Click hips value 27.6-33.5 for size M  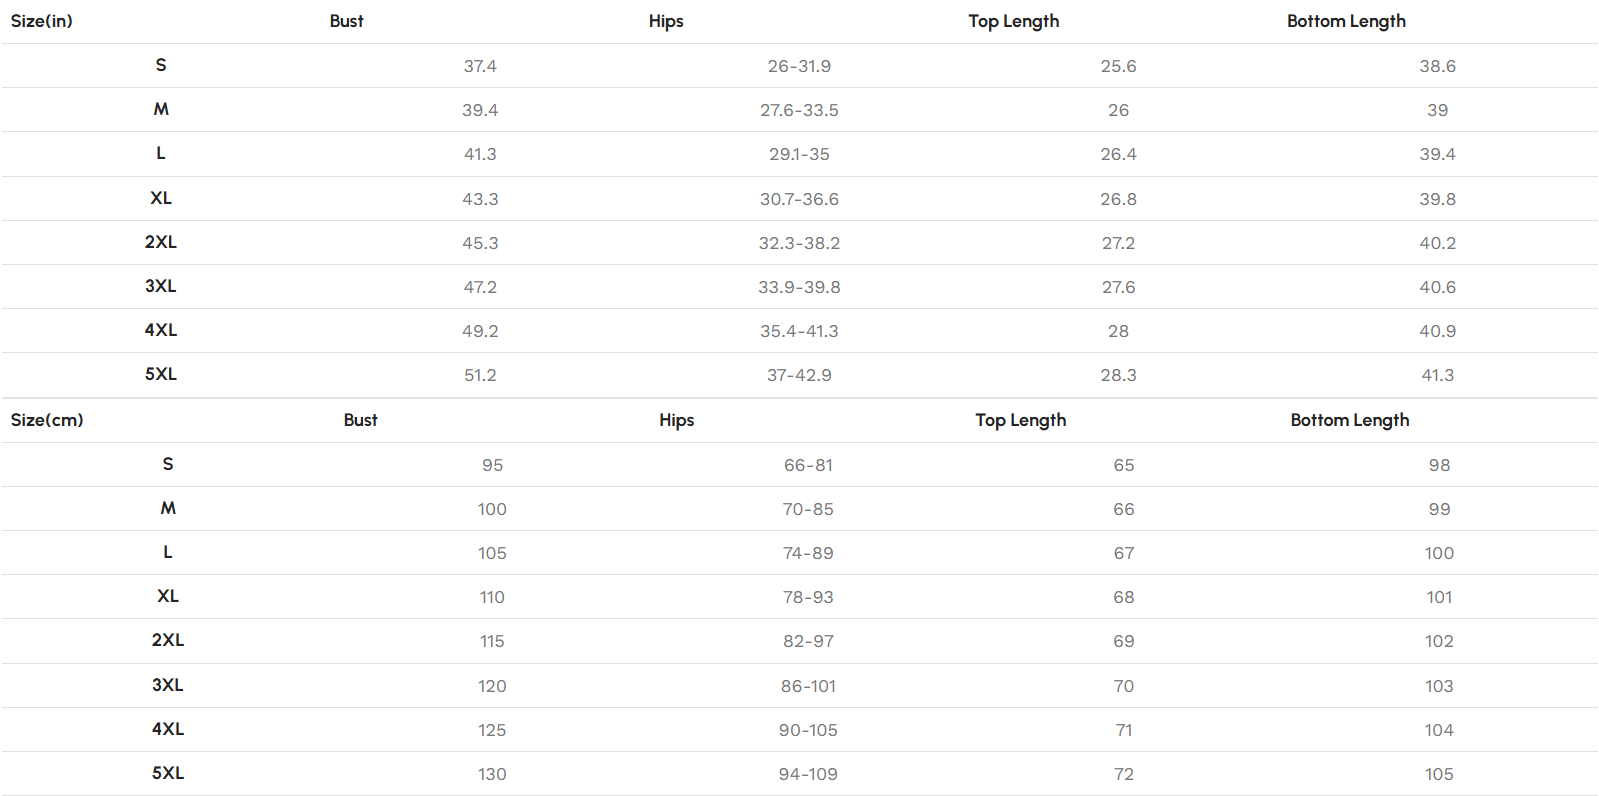[799, 110]
